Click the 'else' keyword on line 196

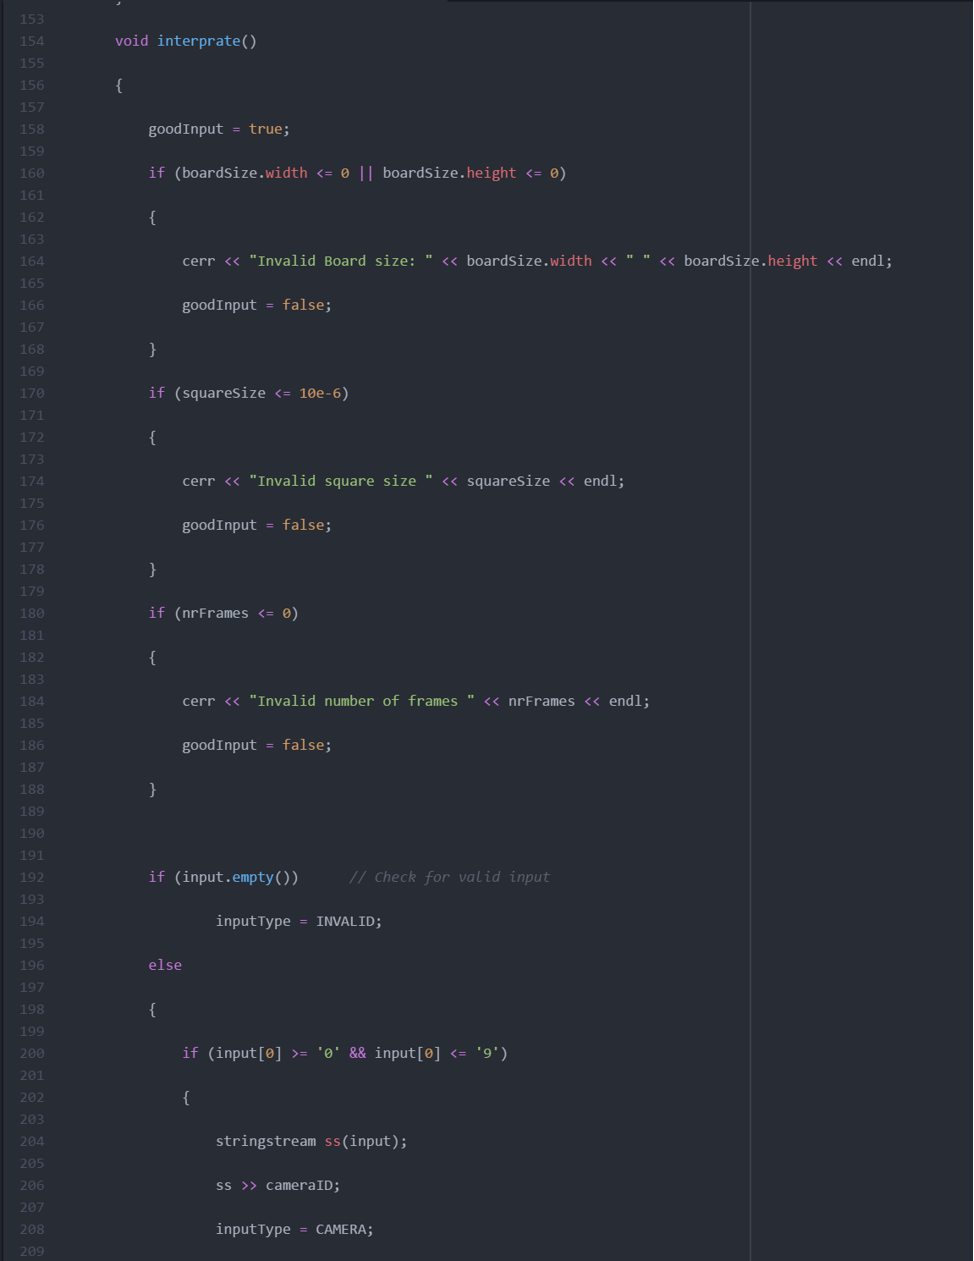pos(165,965)
